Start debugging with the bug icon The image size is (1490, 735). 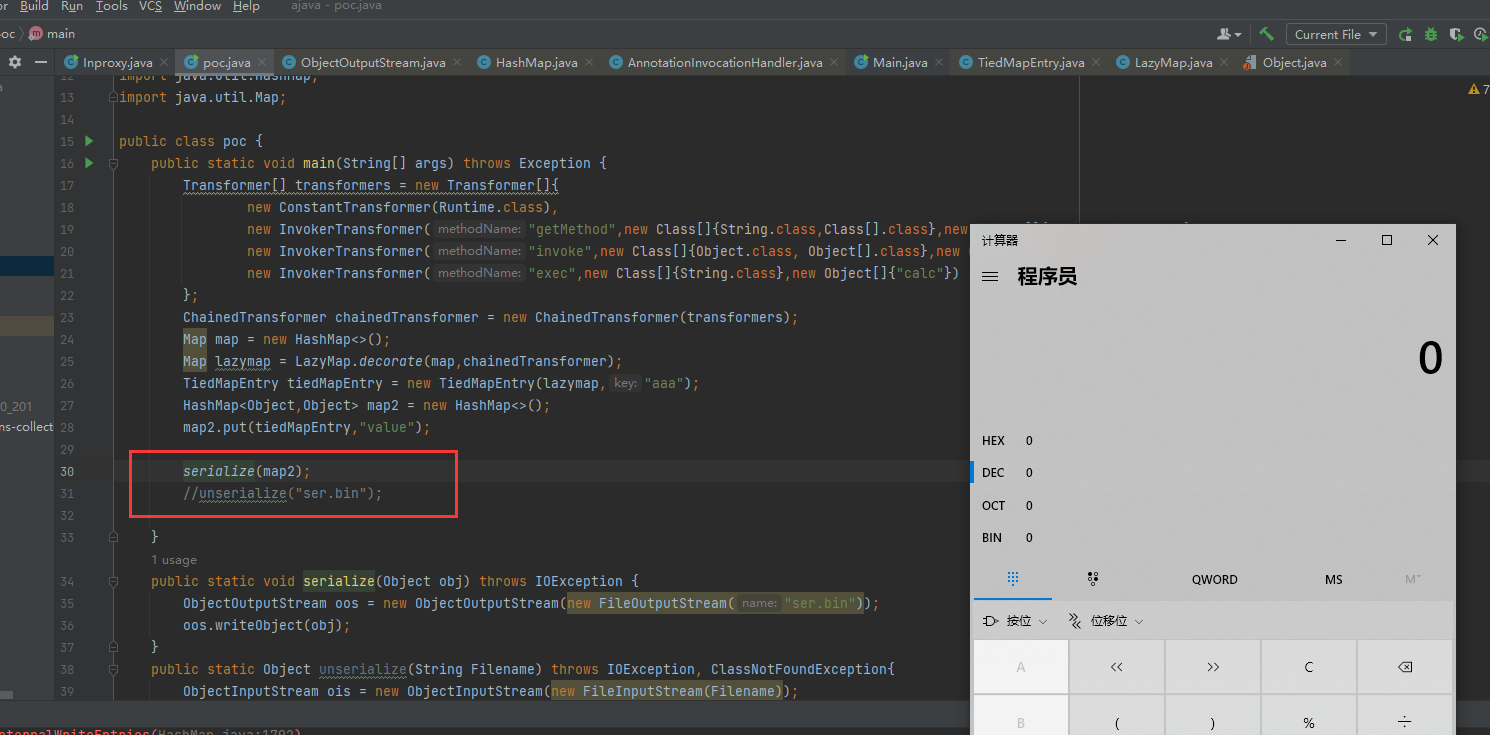1431,34
